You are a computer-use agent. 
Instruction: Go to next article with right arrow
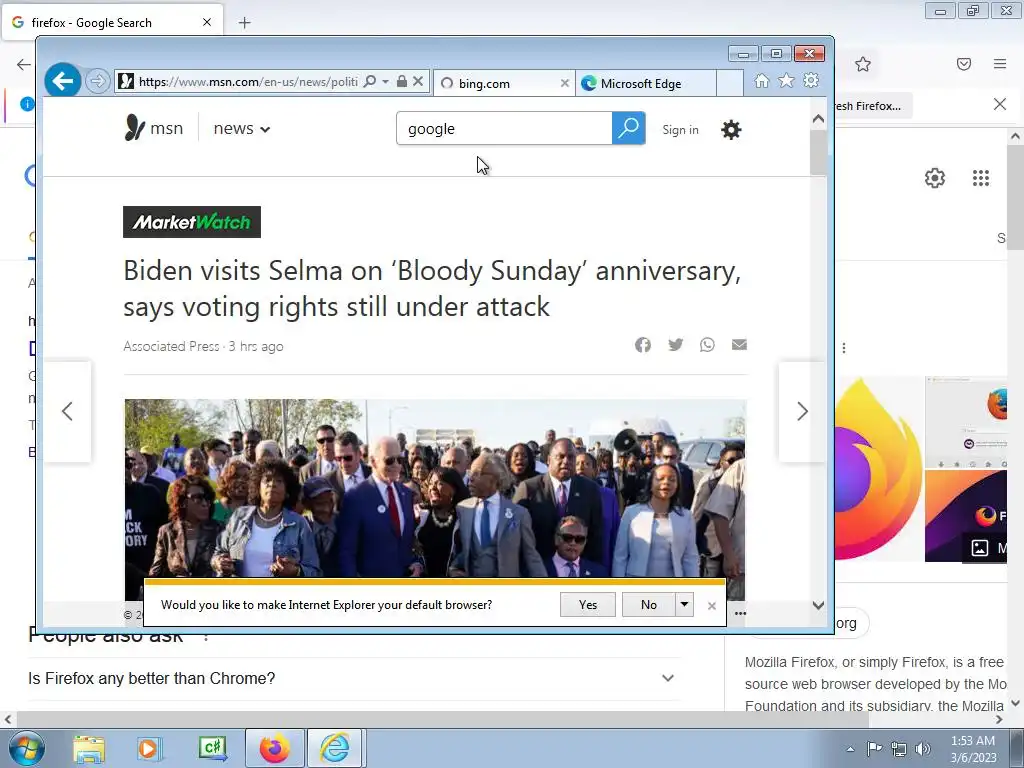[x=802, y=411]
